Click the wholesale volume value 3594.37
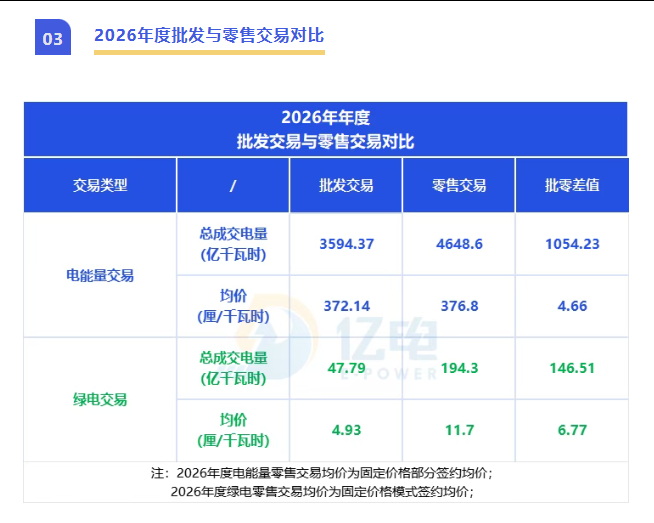This screenshot has height=523, width=654. (x=346, y=244)
